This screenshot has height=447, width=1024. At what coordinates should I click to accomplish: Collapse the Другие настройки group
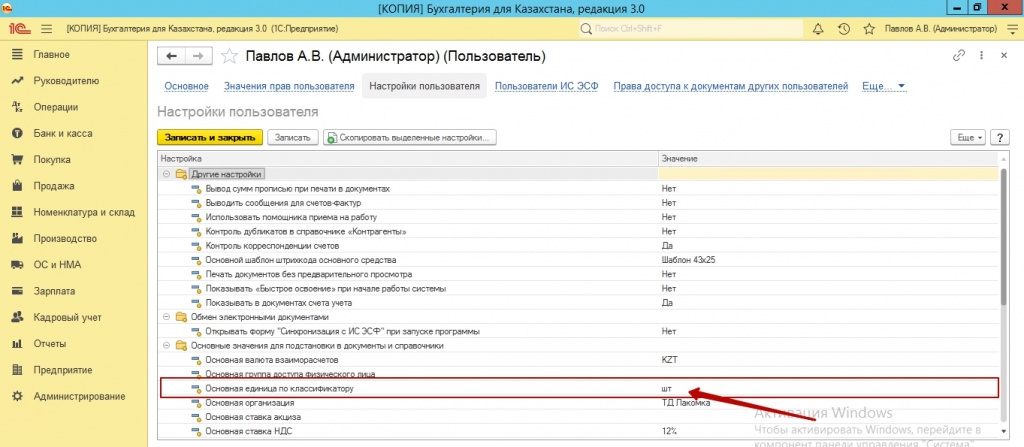click(x=166, y=174)
